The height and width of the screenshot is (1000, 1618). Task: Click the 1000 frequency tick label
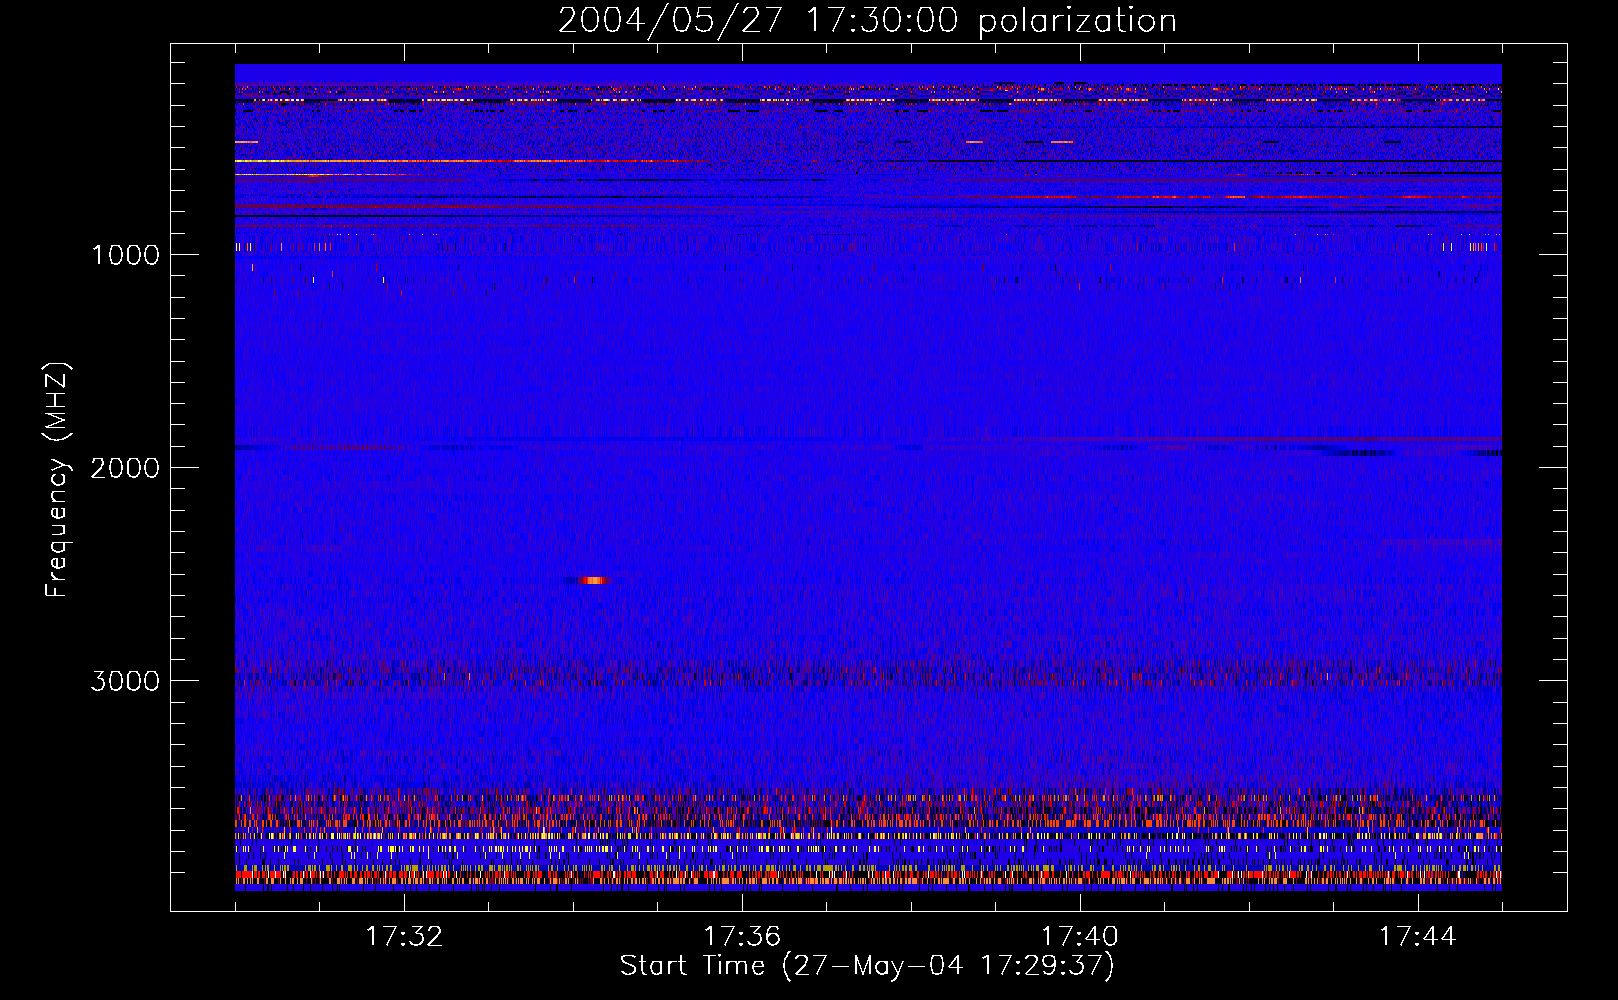[x=125, y=255]
